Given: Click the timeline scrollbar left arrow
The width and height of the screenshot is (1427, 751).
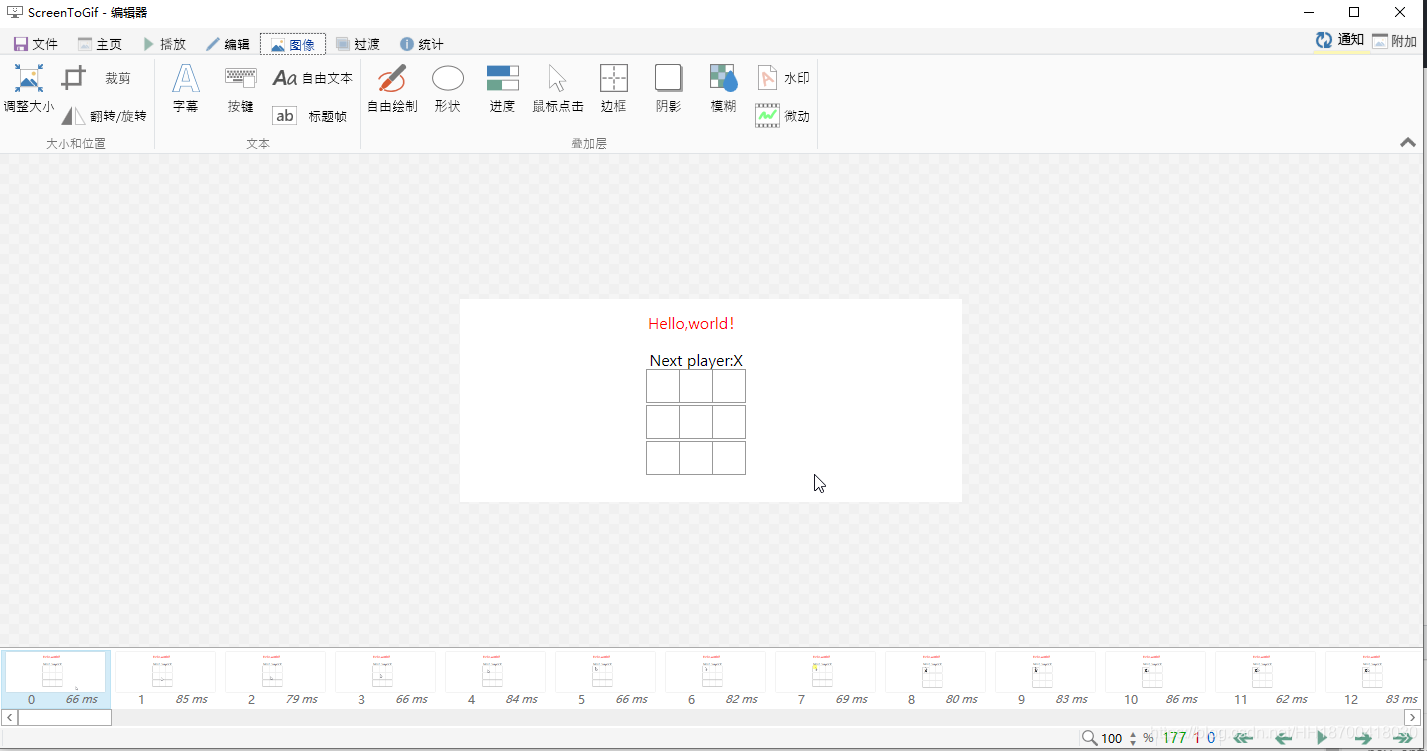Looking at the screenshot, I should (x=10, y=717).
